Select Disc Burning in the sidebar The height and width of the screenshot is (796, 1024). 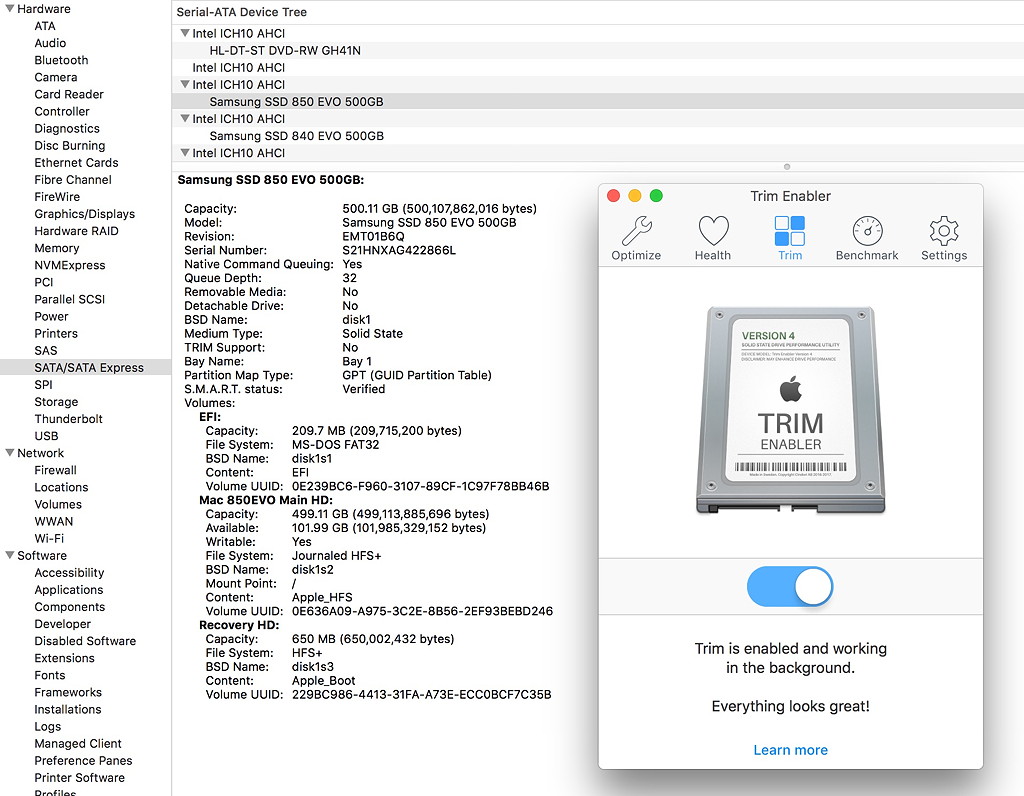[x=70, y=146]
